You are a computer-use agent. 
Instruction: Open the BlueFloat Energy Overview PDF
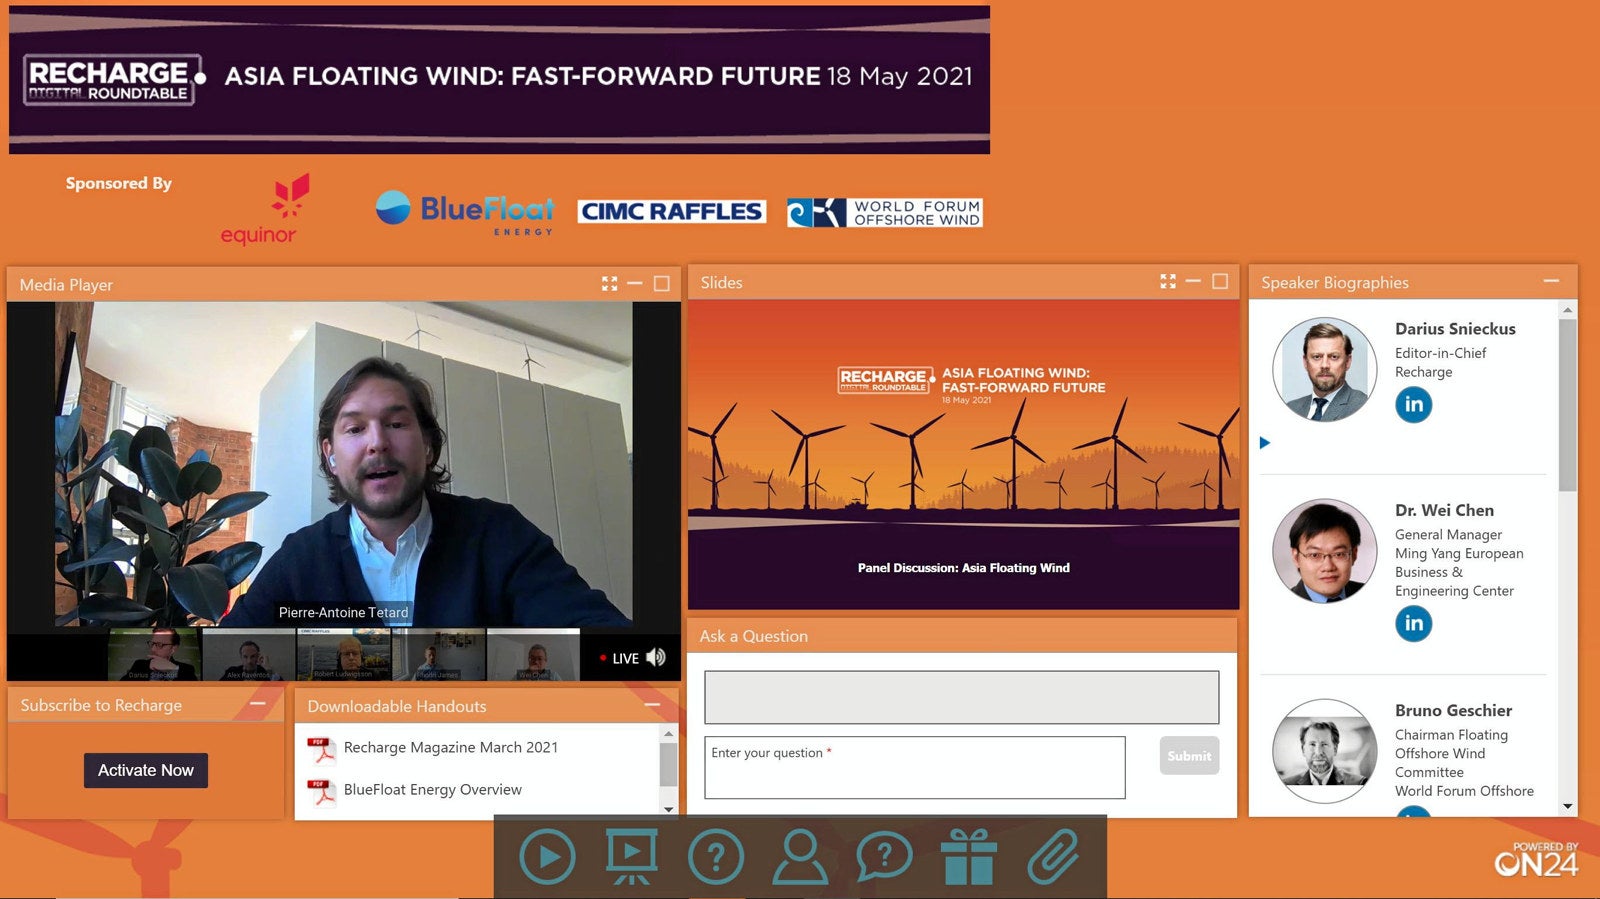pyautogui.click(x=432, y=790)
